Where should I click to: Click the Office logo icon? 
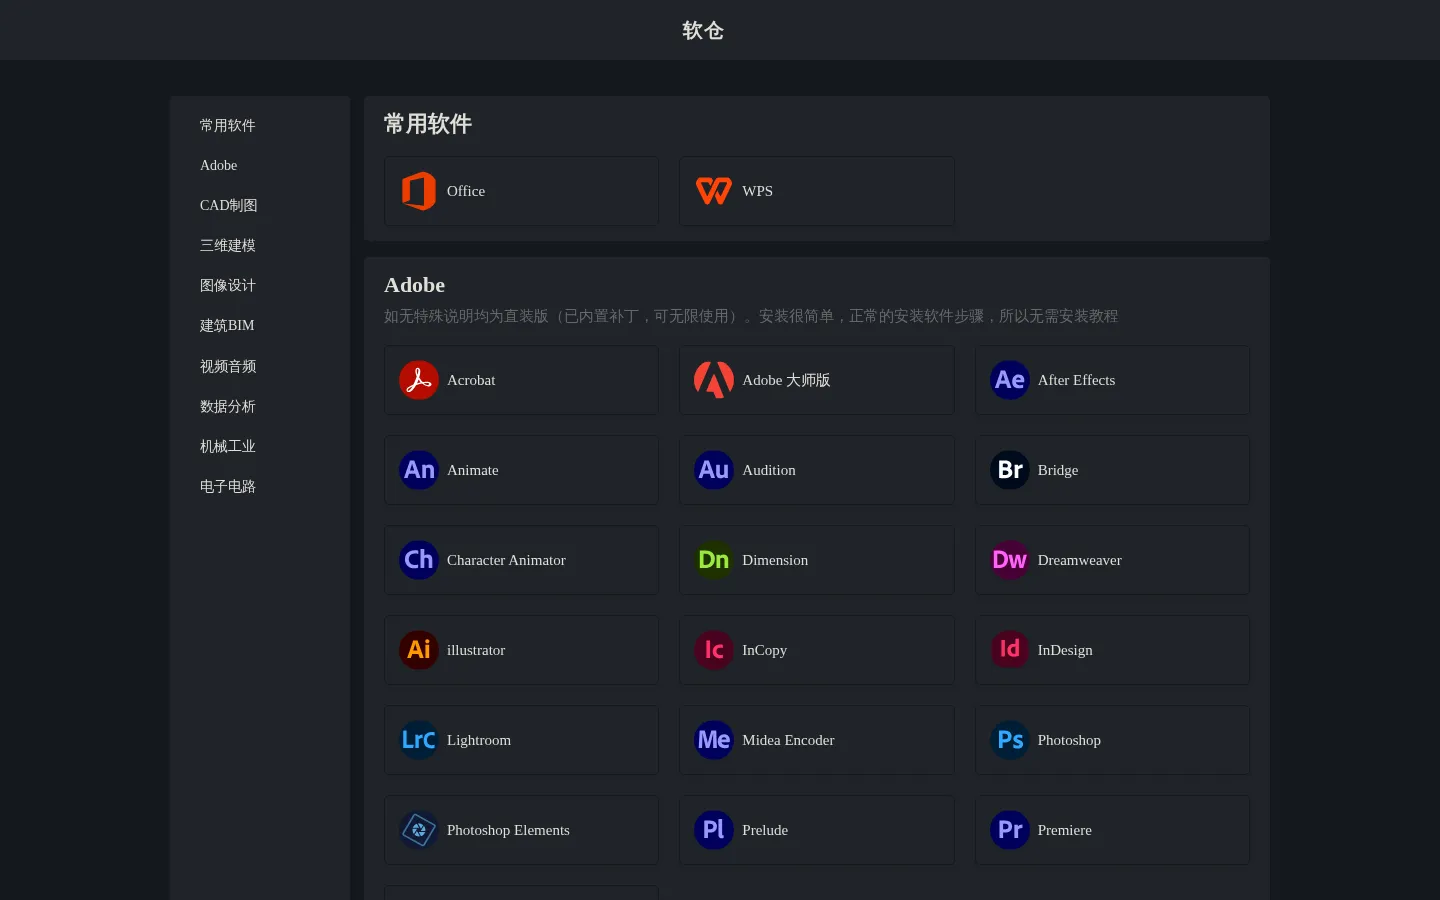(419, 191)
